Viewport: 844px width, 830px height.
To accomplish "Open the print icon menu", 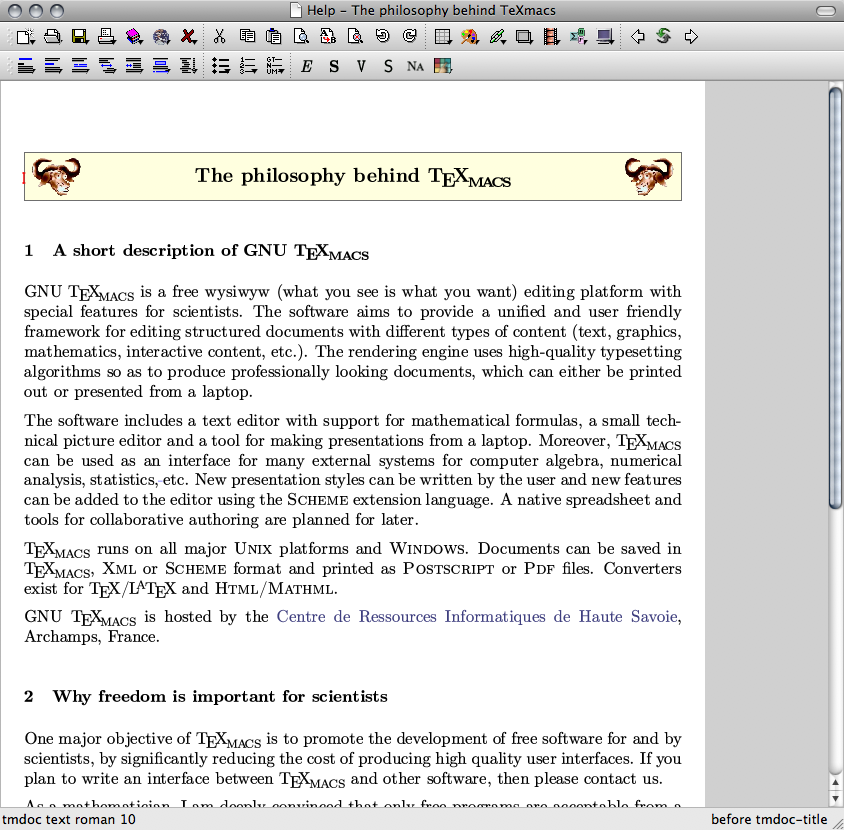I will [x=107, y=37].
